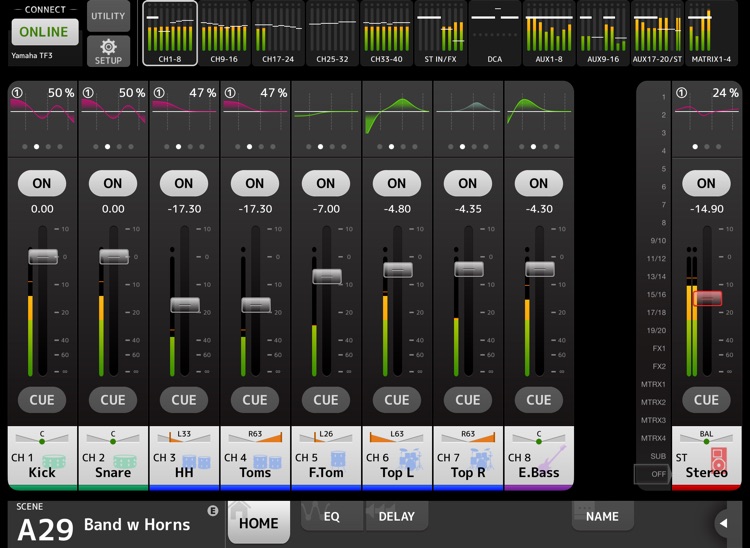Viewport: 750px width, 548px height.
Task: Select the CH17-24 meter bank
Action: point(278,33)
